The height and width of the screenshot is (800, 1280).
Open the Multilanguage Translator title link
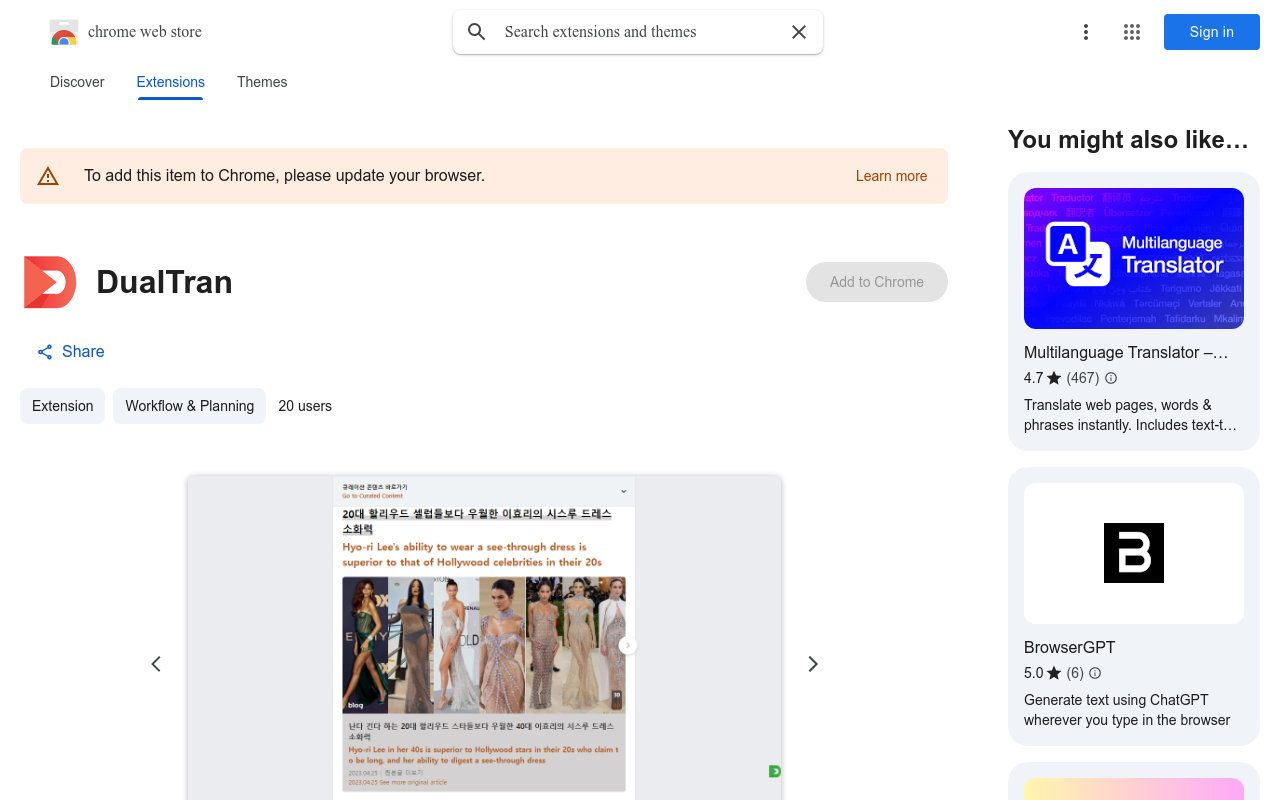point(1126,352)
